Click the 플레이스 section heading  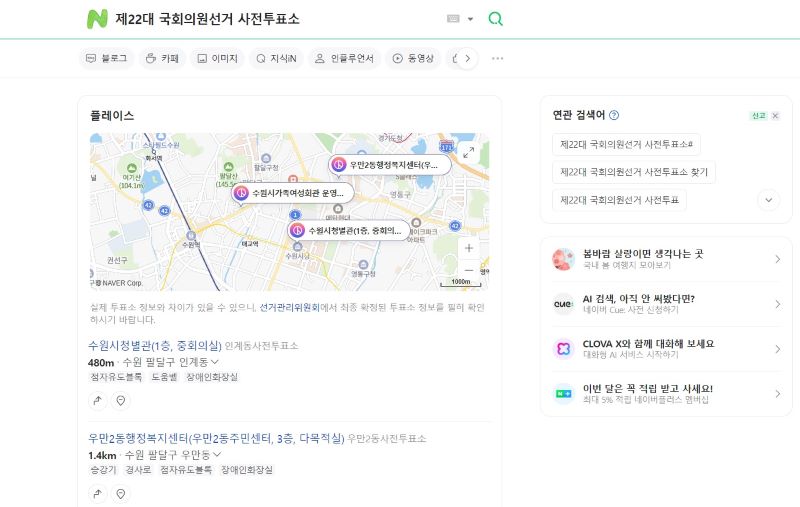112,116
